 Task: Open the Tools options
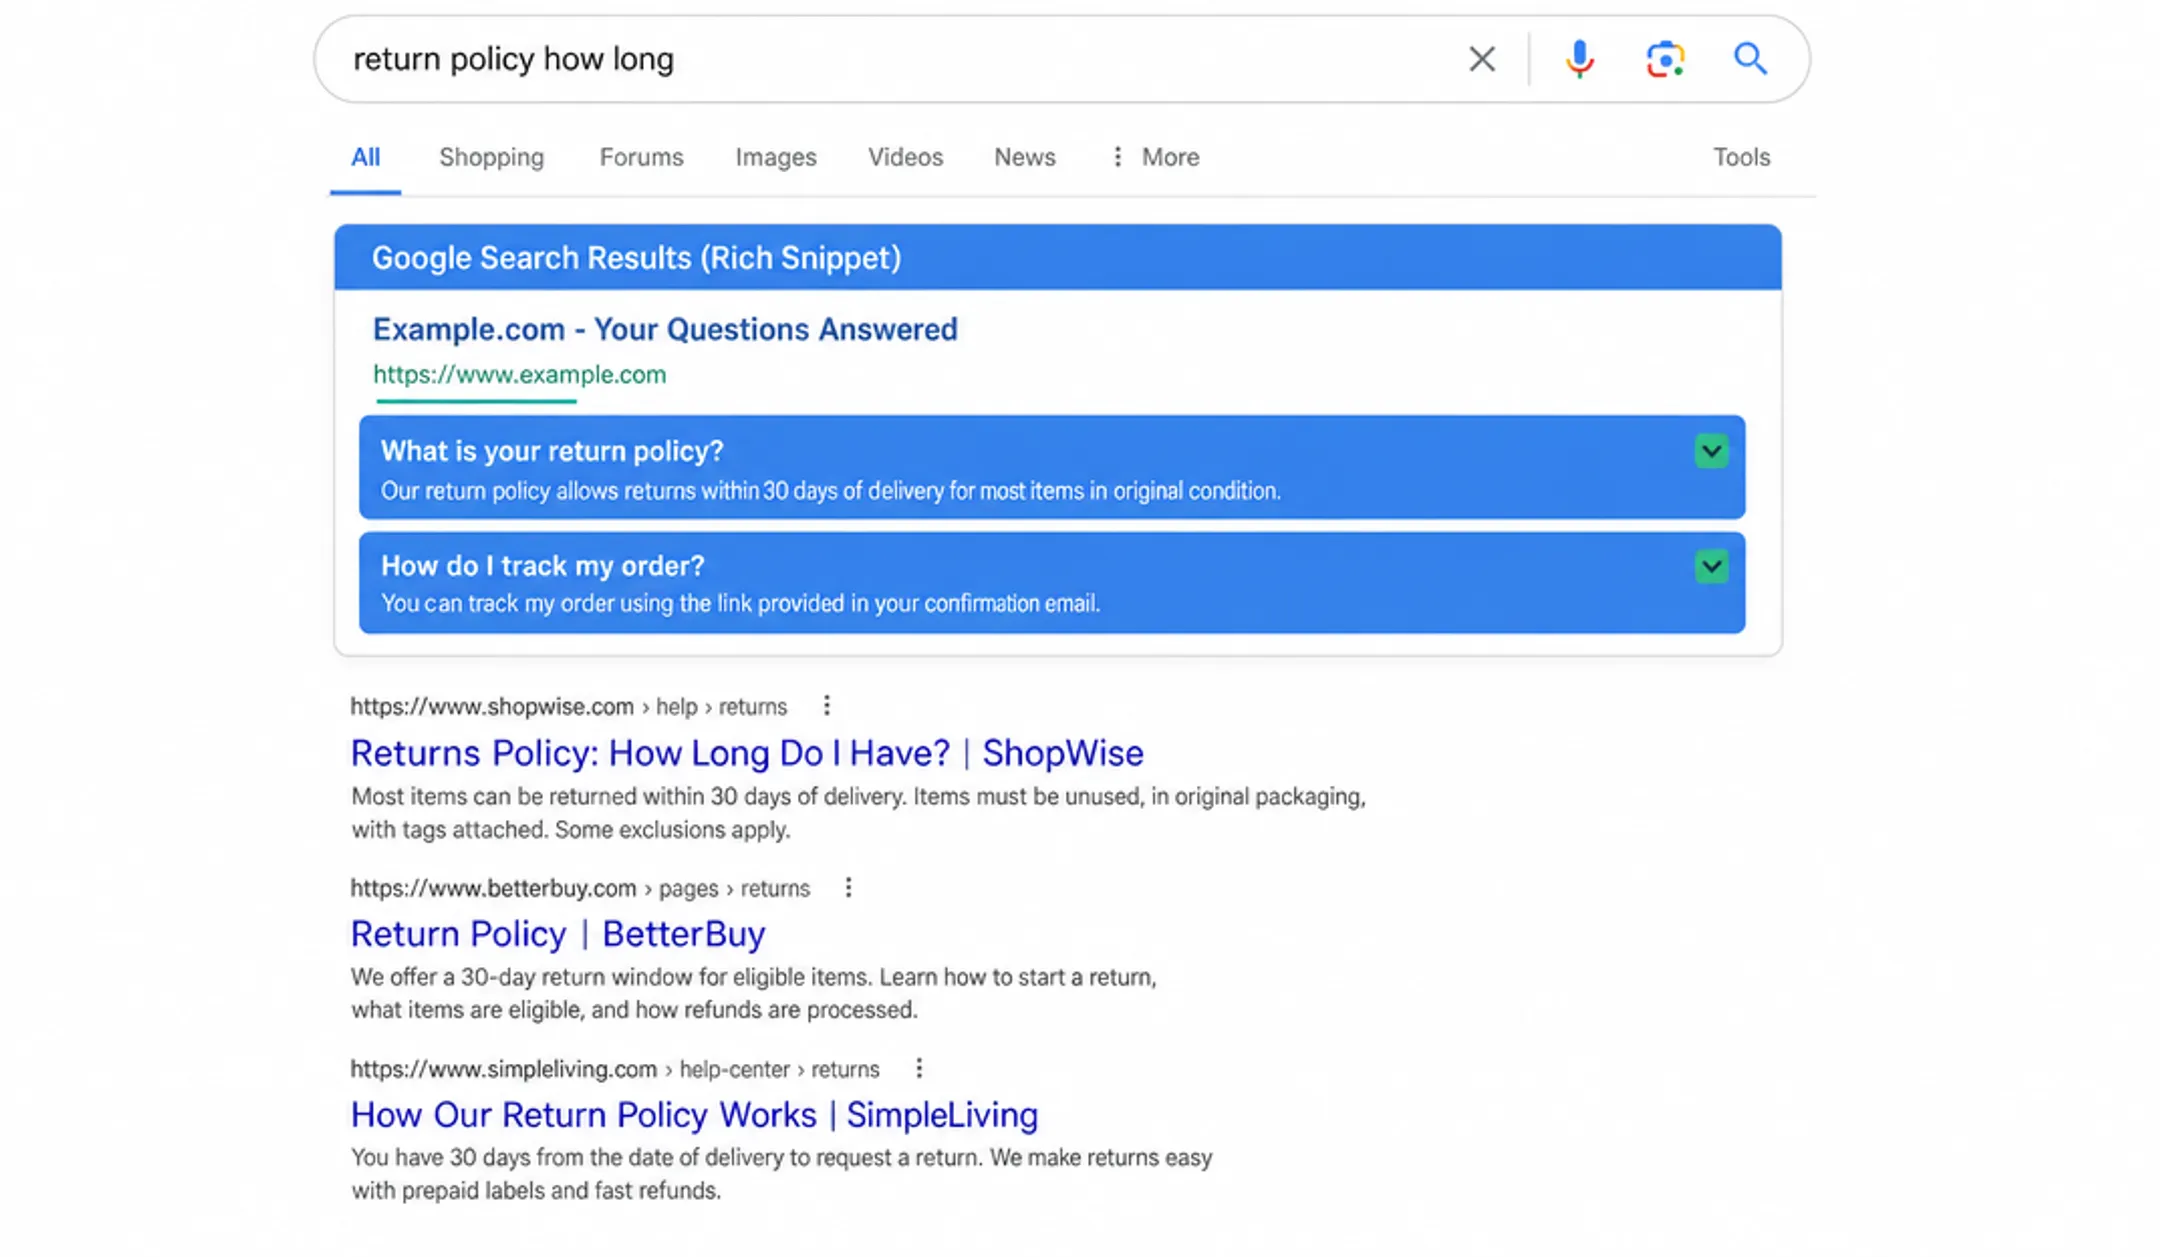point(1741,157)
